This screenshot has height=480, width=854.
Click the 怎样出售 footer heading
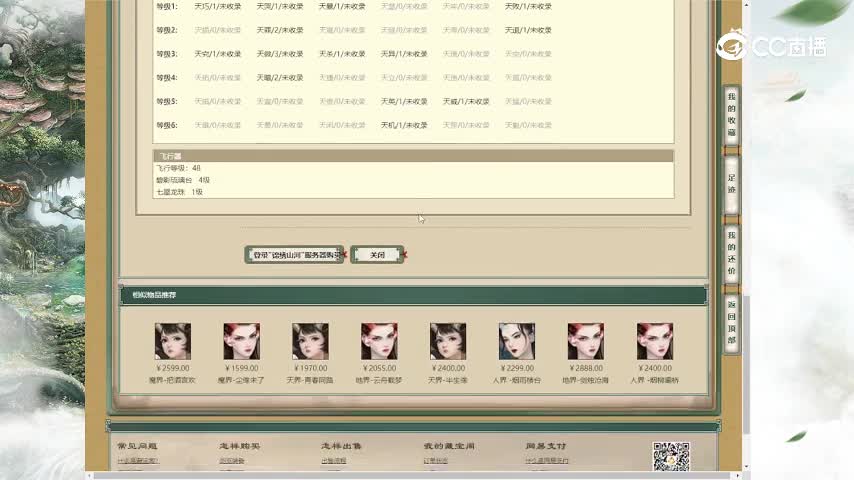tap(341, 446)
